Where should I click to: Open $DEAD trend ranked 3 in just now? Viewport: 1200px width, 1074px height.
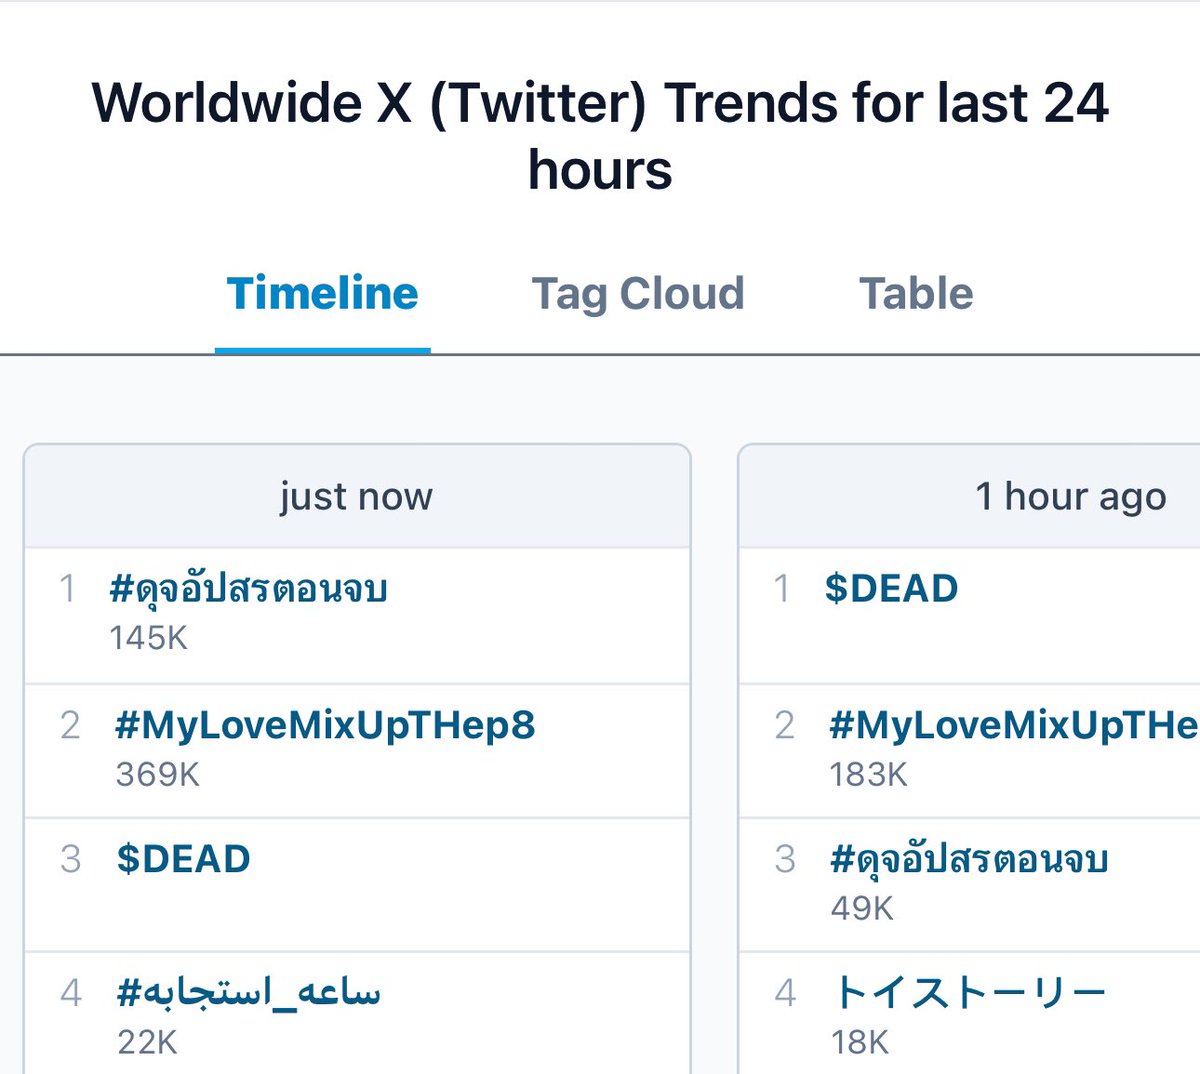click(183, 859)
